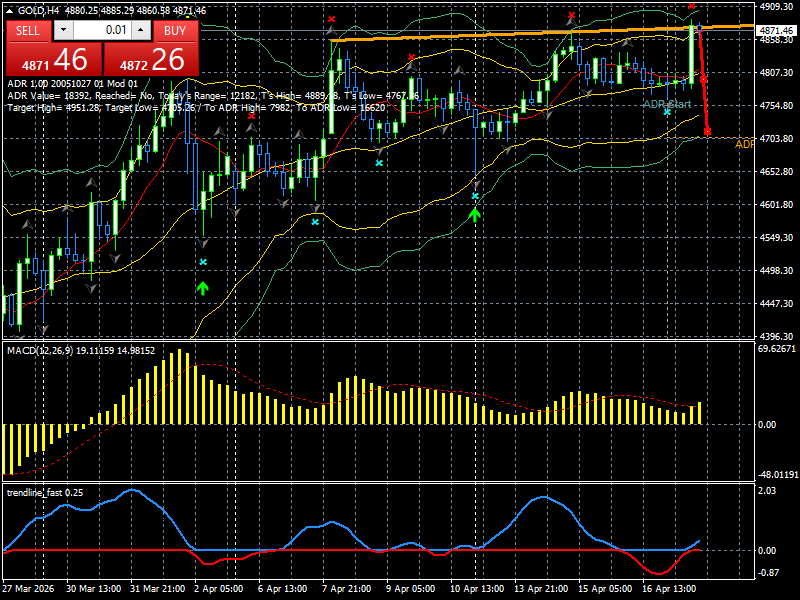Click the sell price 4871 46 tile
Image resolution: width=800 pixels, height=600 pixels.
point(54,59)
